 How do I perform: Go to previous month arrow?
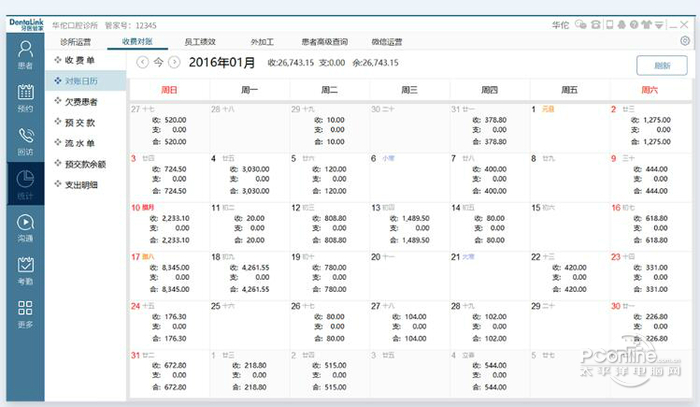[142, 62]
